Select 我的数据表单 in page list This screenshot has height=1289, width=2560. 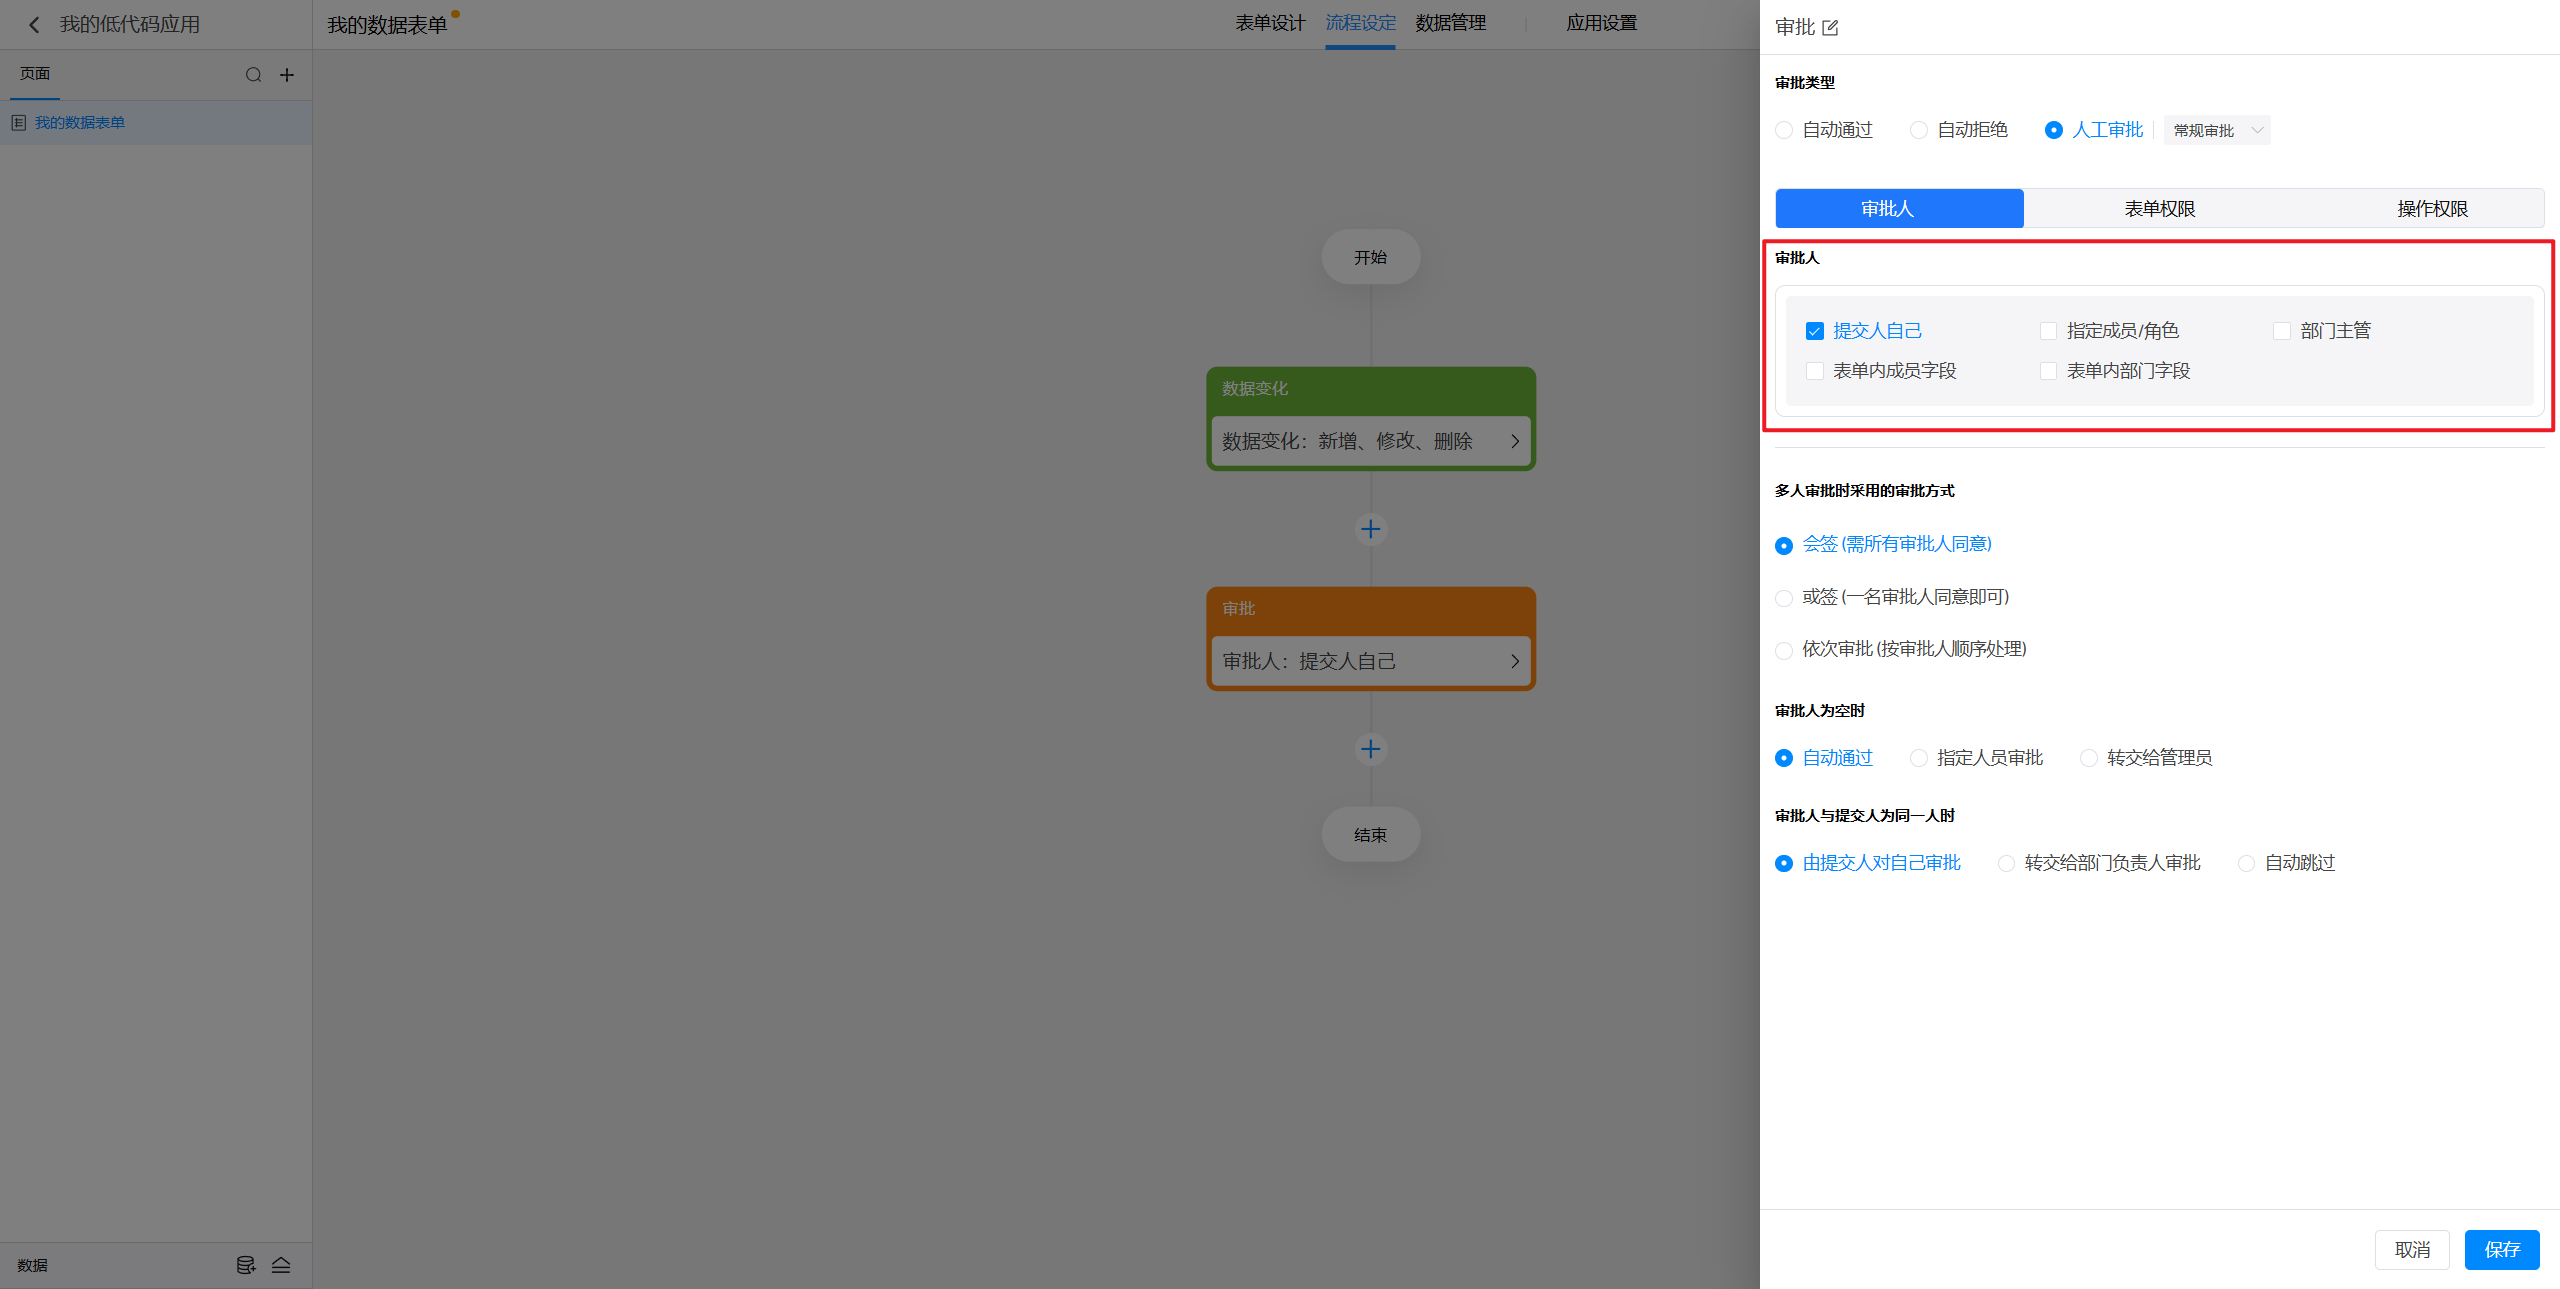tap(80, 123)
